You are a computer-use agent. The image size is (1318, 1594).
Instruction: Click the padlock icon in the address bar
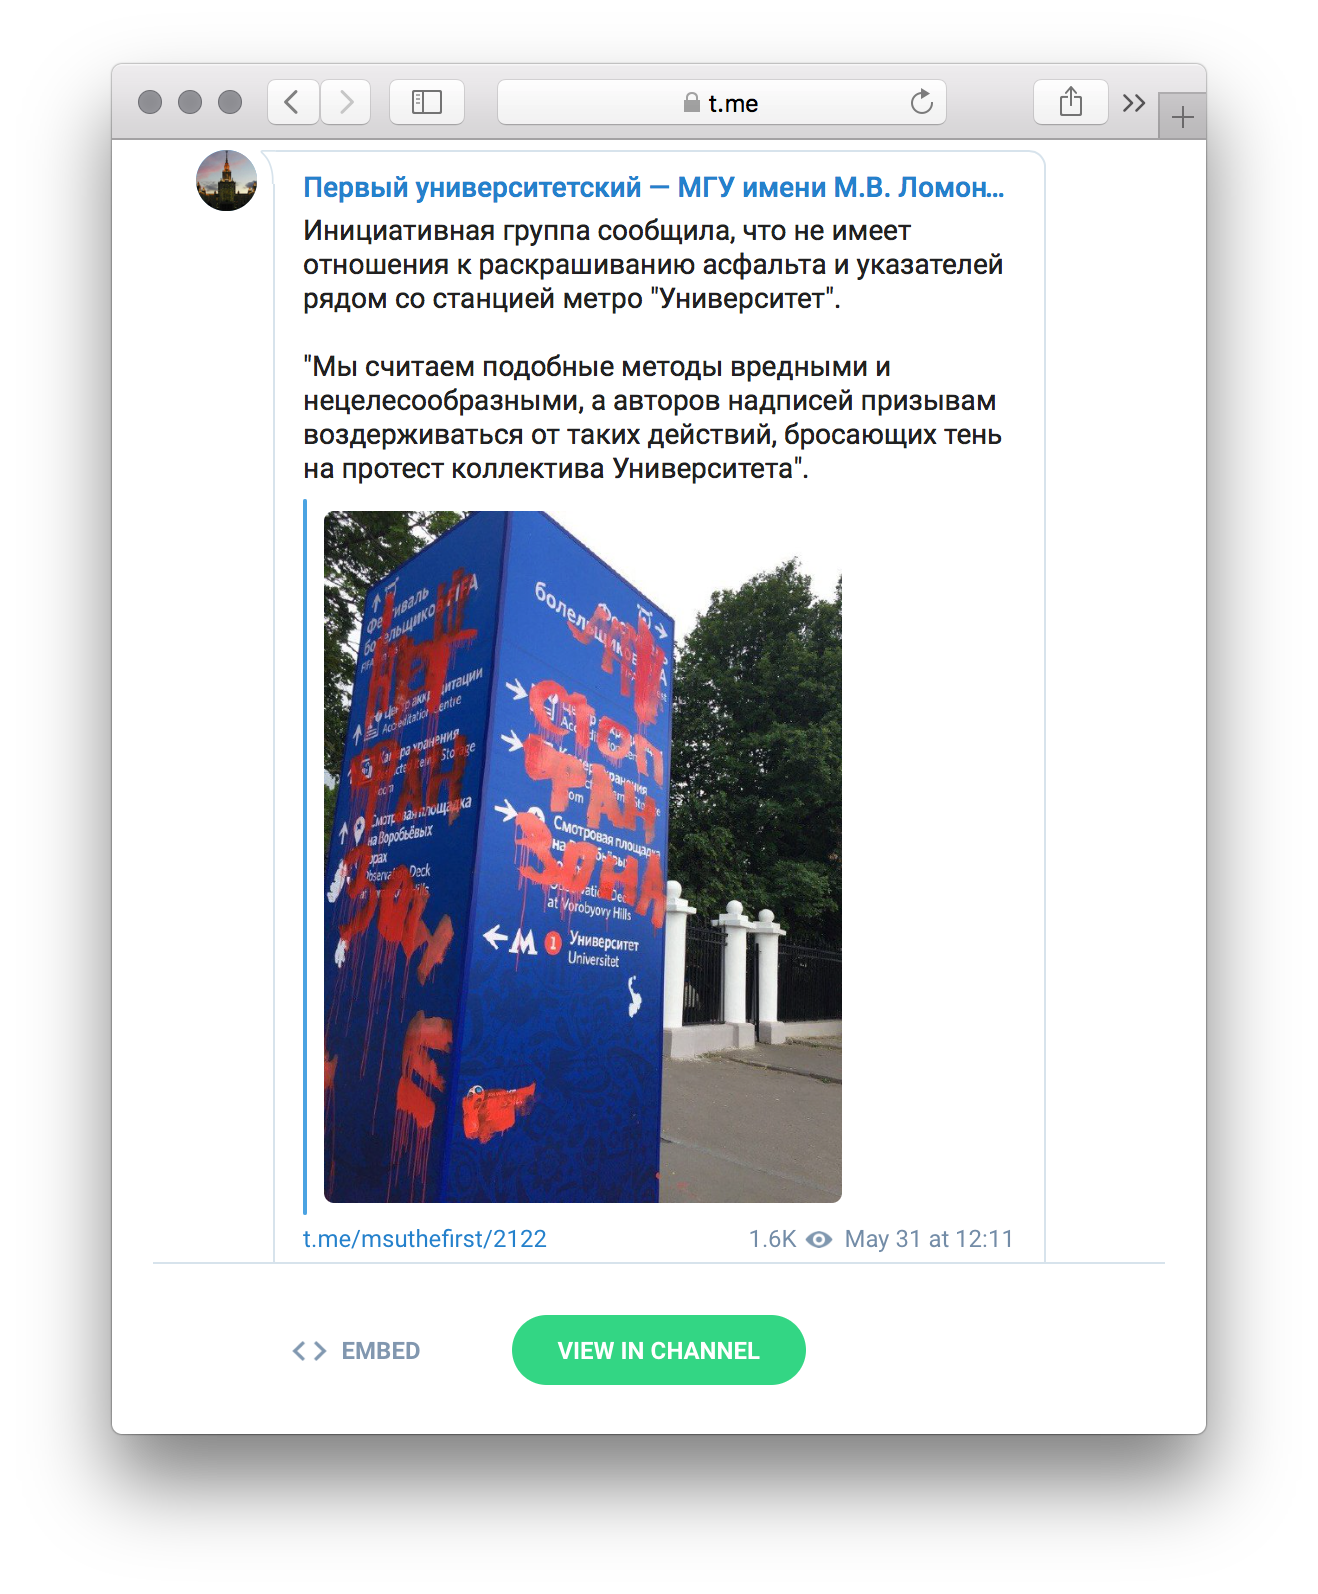[692, 102]
